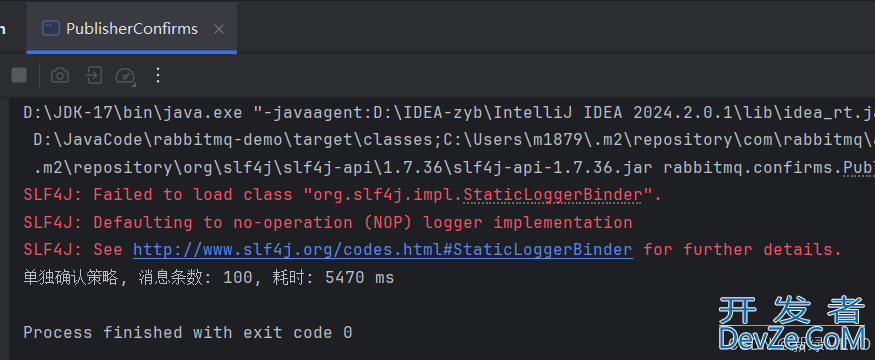Click the run-config icon on PublisherConfirms tab
The width and height of the screenshot is (875, 360).
51,29
